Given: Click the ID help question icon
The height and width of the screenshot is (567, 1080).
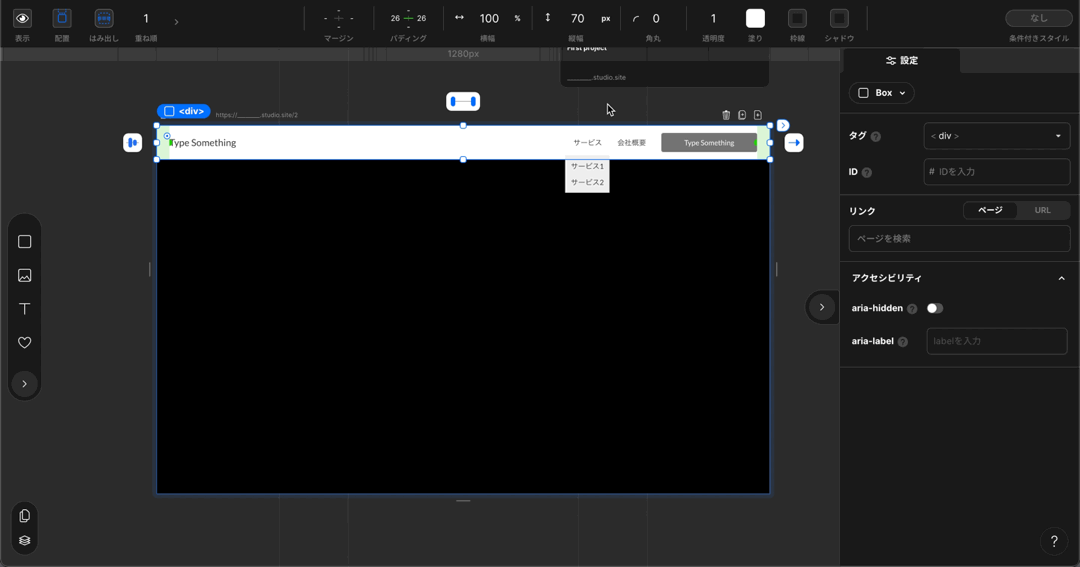Looking at the screenshot, I should click(x=866, y=172).
